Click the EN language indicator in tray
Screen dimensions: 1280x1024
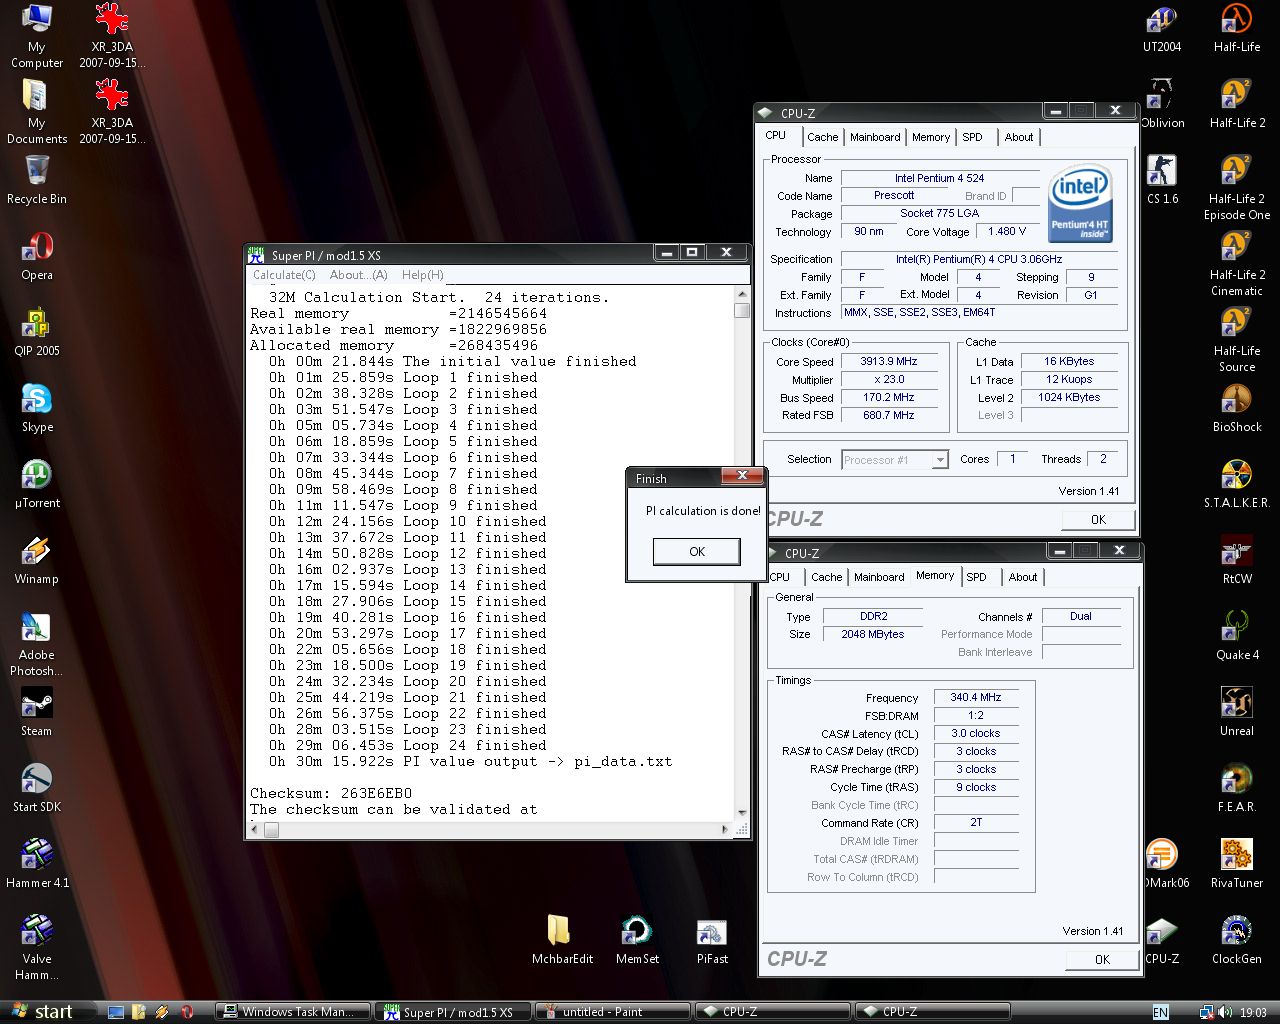pyautogui.click(x=1160, y=1013)
